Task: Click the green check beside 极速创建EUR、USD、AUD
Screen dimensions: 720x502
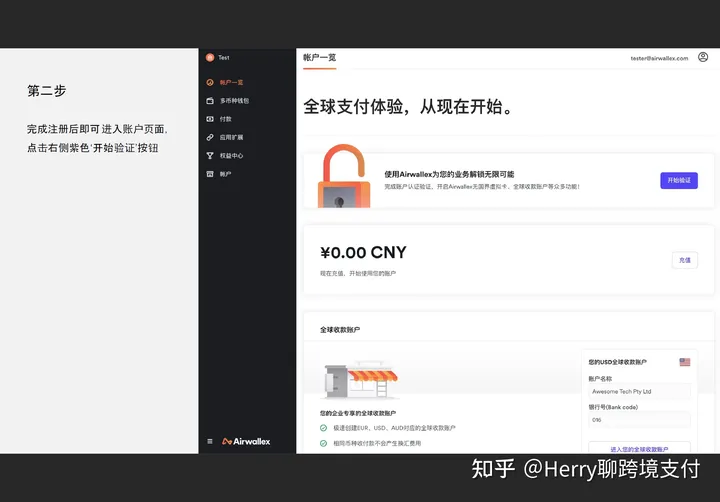Action: click(323, 428)
